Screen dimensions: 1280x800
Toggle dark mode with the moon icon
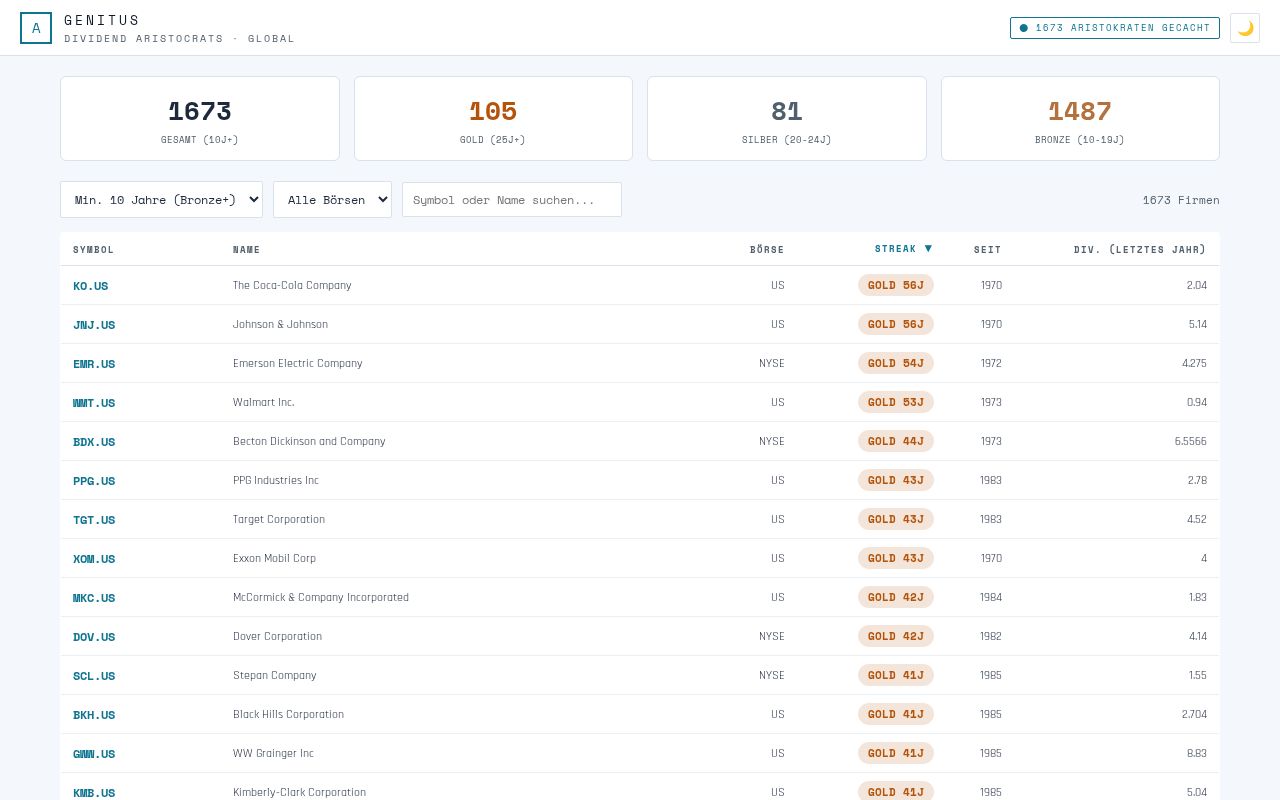(x=1245, y=28)
